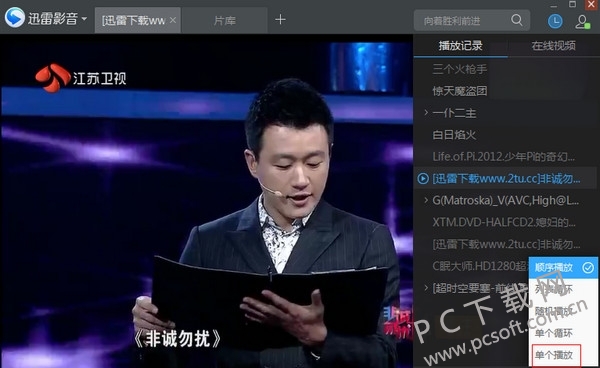The width and height of the screenshot is (600, 368).
Task: Click the playing indicator icon beside 非诚勿扰
Action: (423, 178)
